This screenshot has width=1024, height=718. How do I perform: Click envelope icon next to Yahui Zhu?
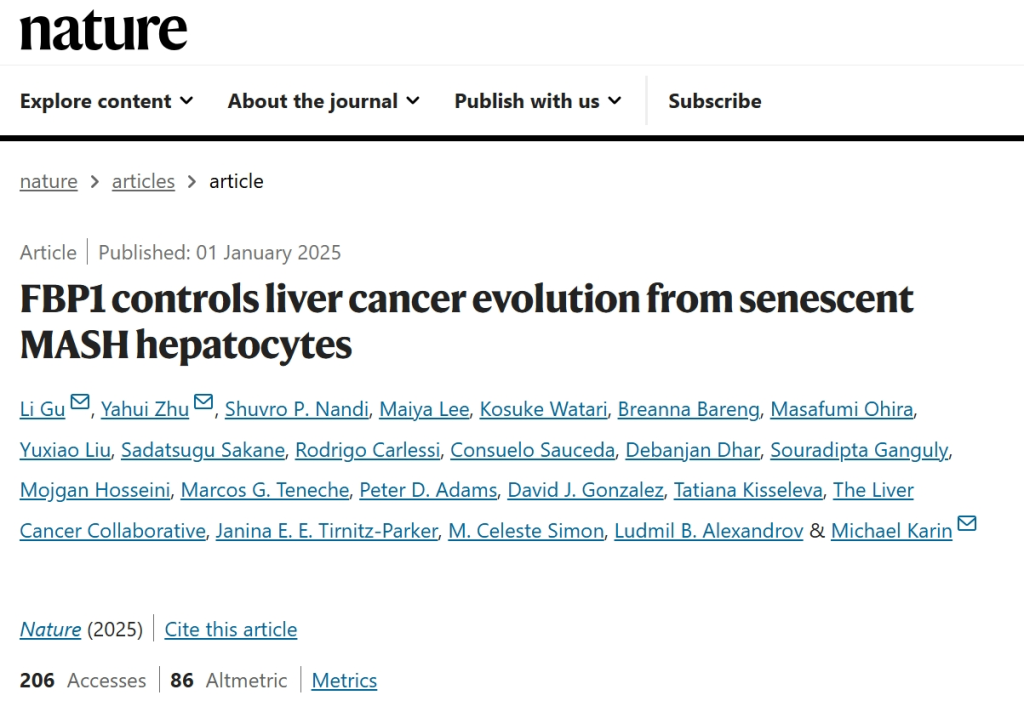click(x=204, y=402)
